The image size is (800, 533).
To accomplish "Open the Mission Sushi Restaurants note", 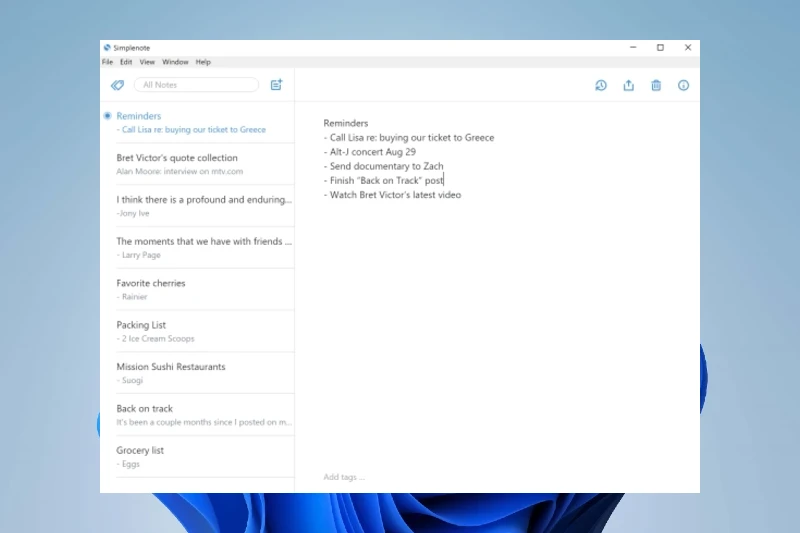I will tap(198, 373).
